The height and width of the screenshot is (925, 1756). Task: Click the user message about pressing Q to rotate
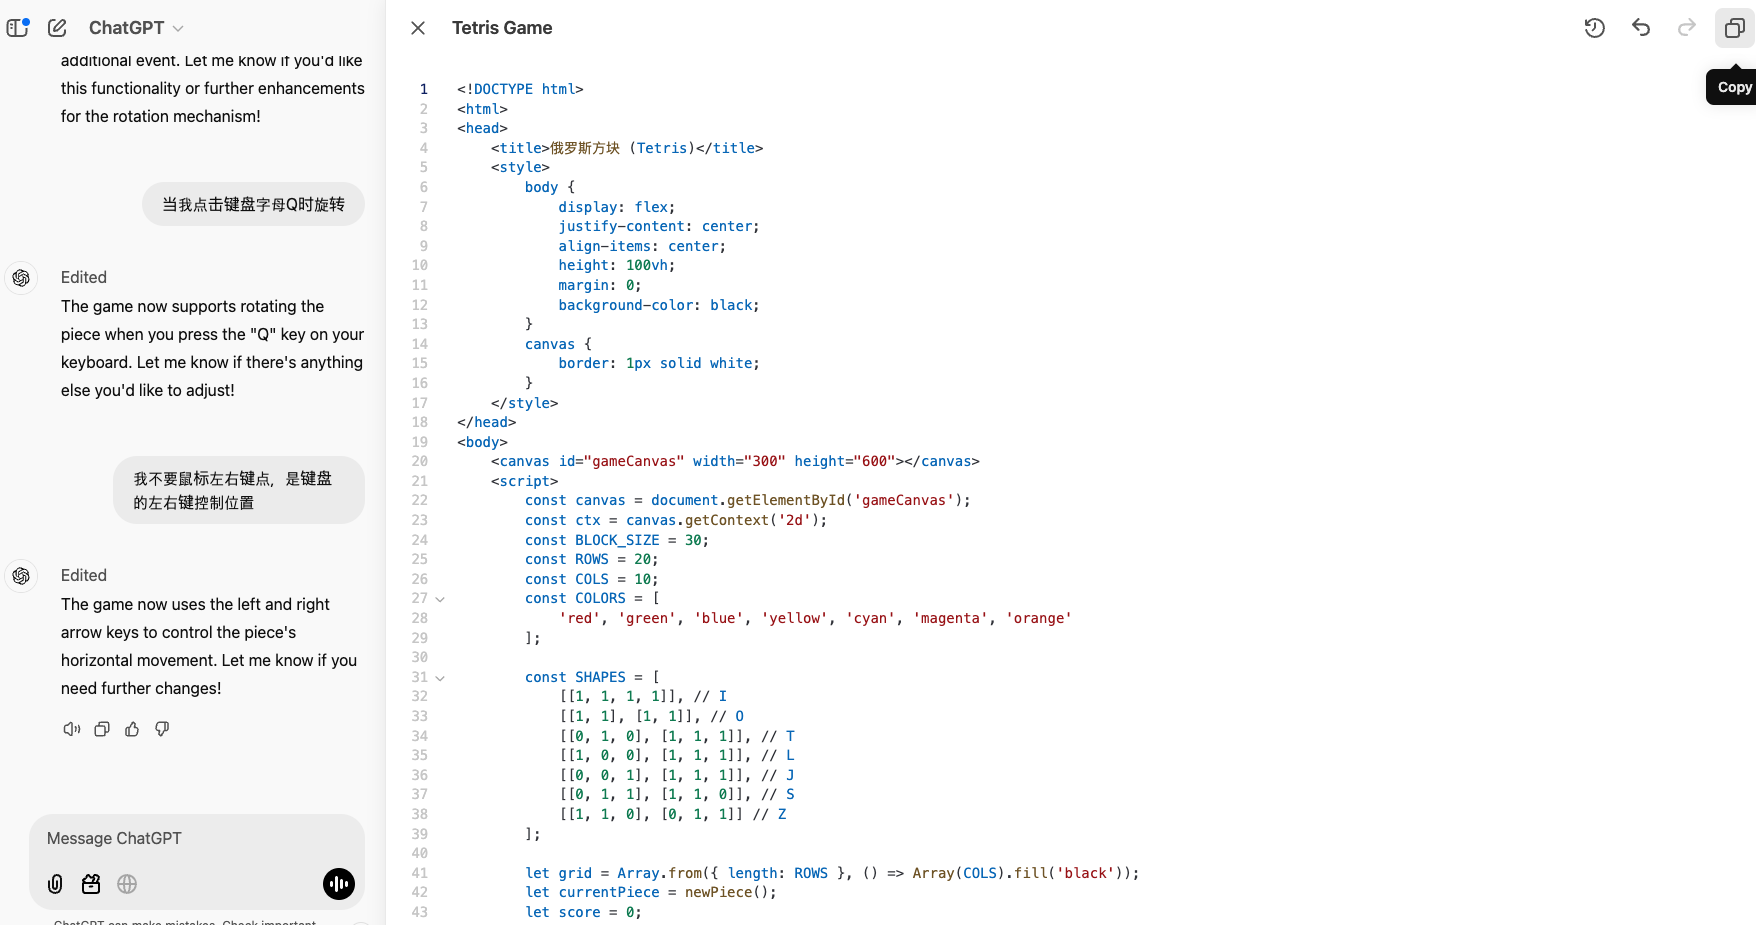point(253,204)
